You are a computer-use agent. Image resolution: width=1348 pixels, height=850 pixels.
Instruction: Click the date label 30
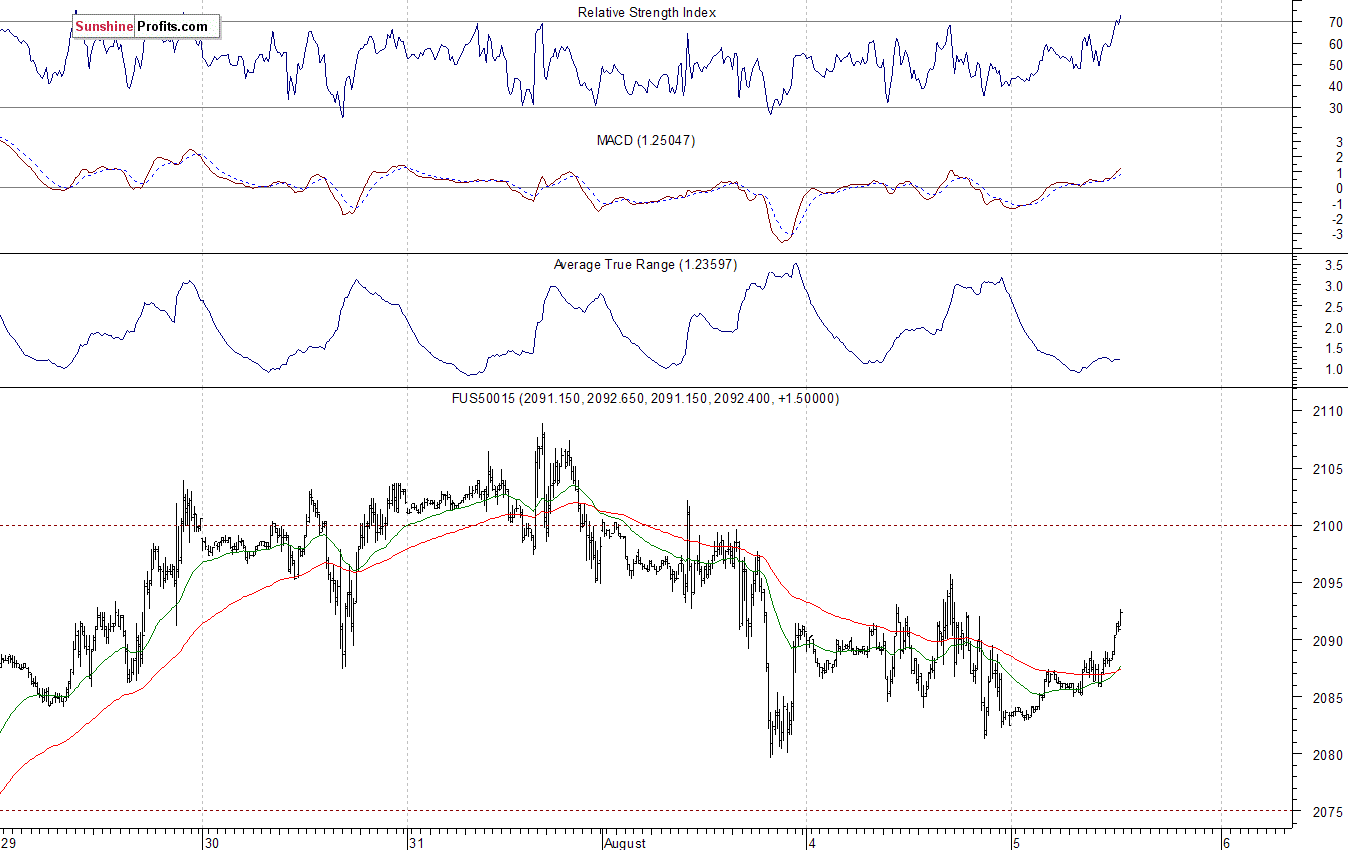(213, 843)
